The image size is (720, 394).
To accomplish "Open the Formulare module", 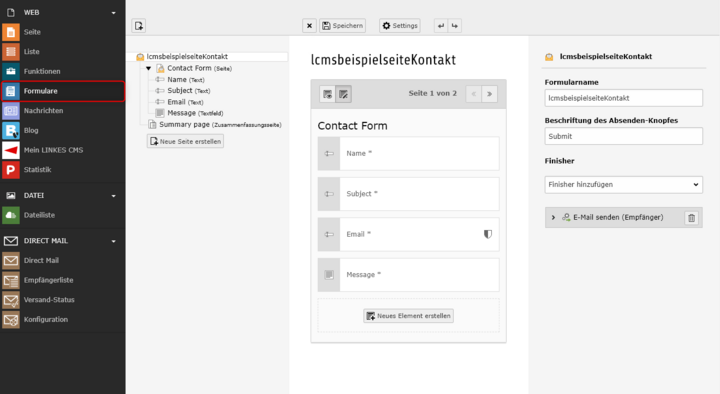I will [62, 91].
